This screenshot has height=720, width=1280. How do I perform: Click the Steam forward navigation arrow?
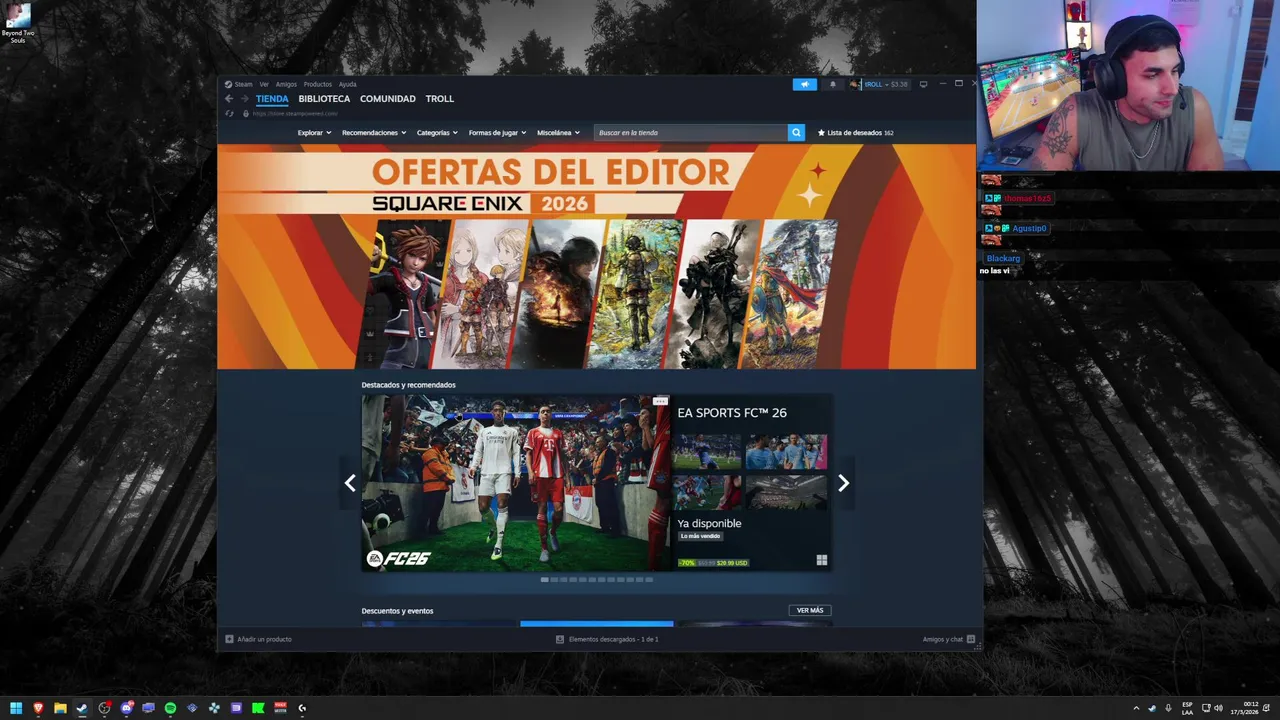tap(244, 99)
